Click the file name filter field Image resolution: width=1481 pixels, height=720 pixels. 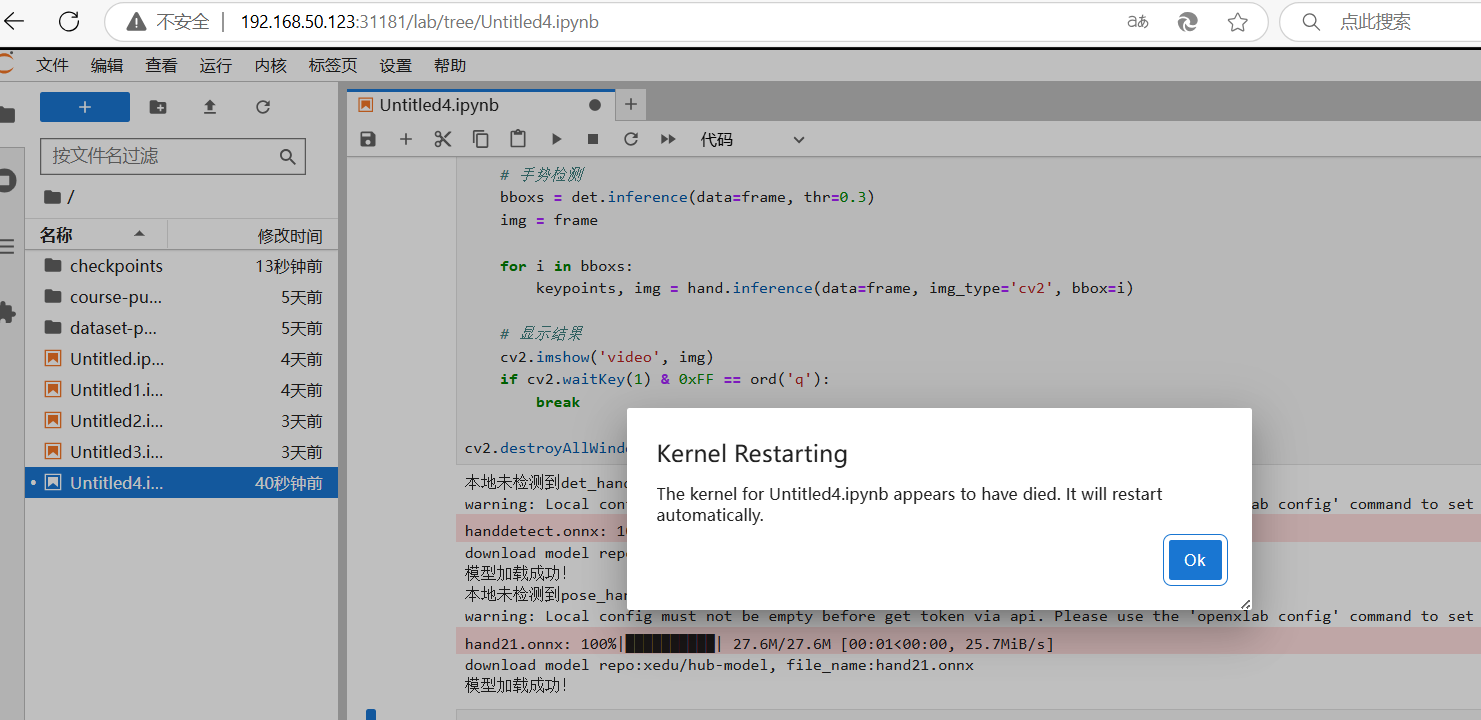point(160,156)
